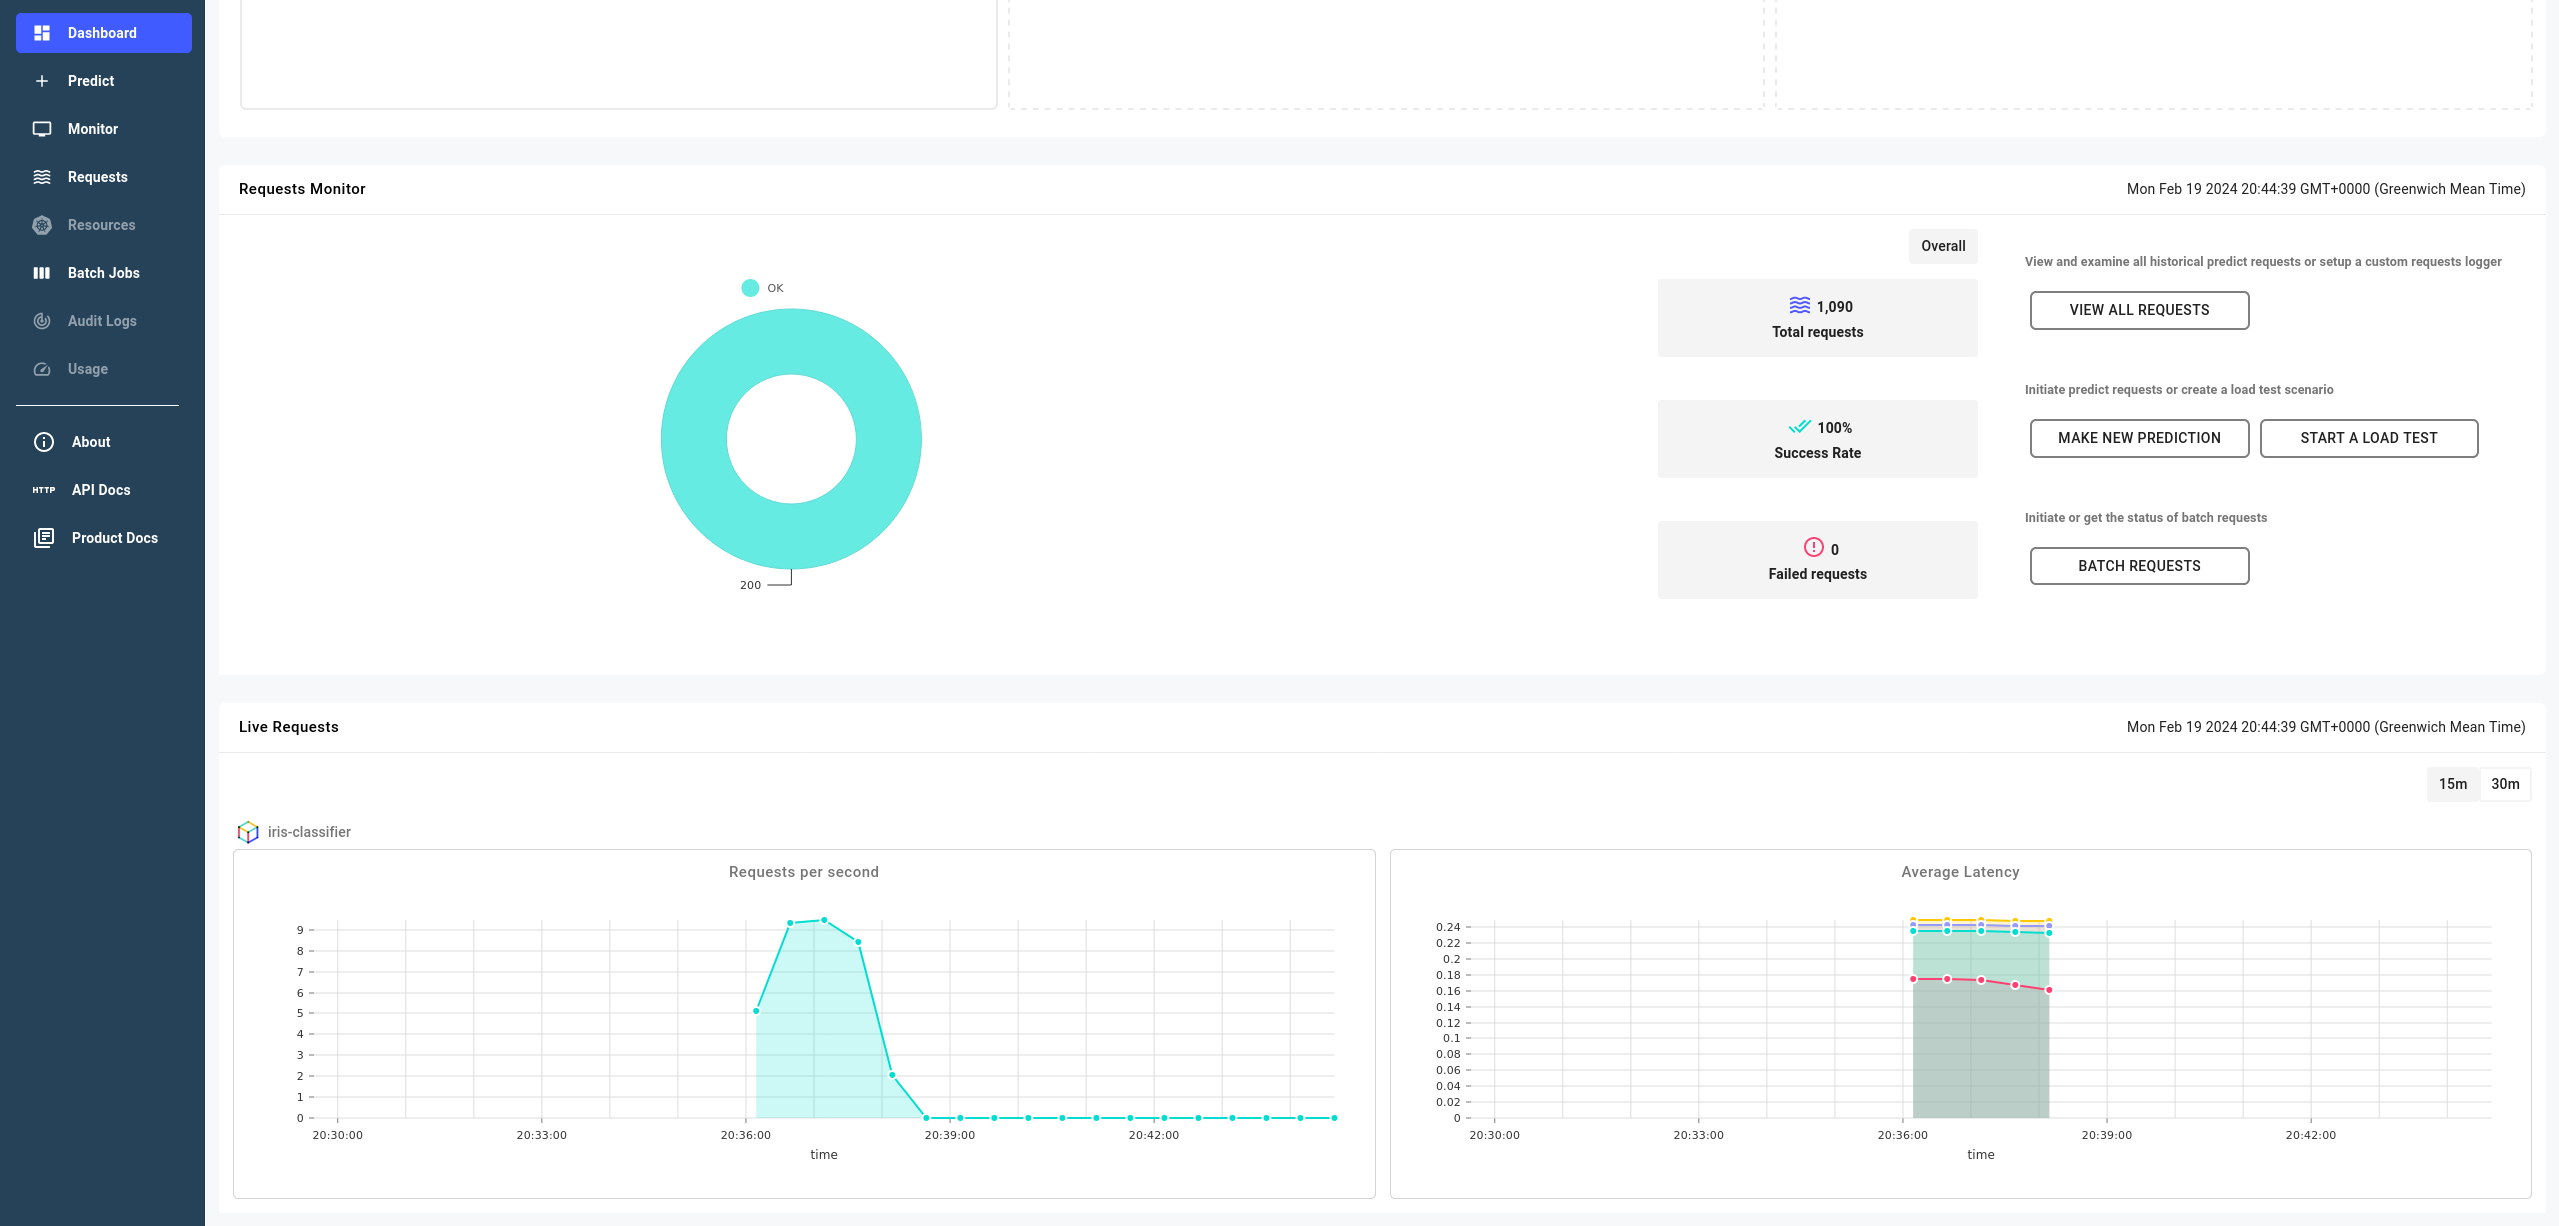Click the Resources helm wheel icon

coord(42,225)
